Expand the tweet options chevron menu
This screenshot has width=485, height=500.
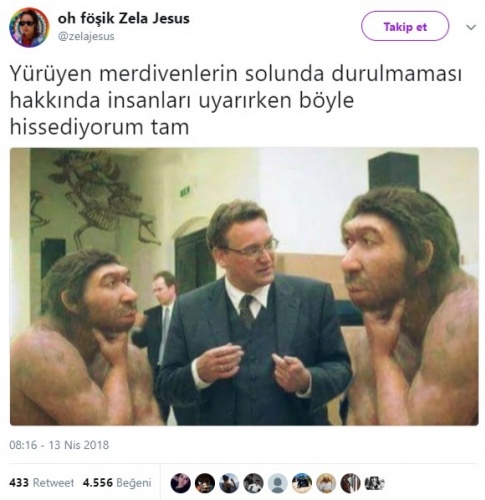471,27
